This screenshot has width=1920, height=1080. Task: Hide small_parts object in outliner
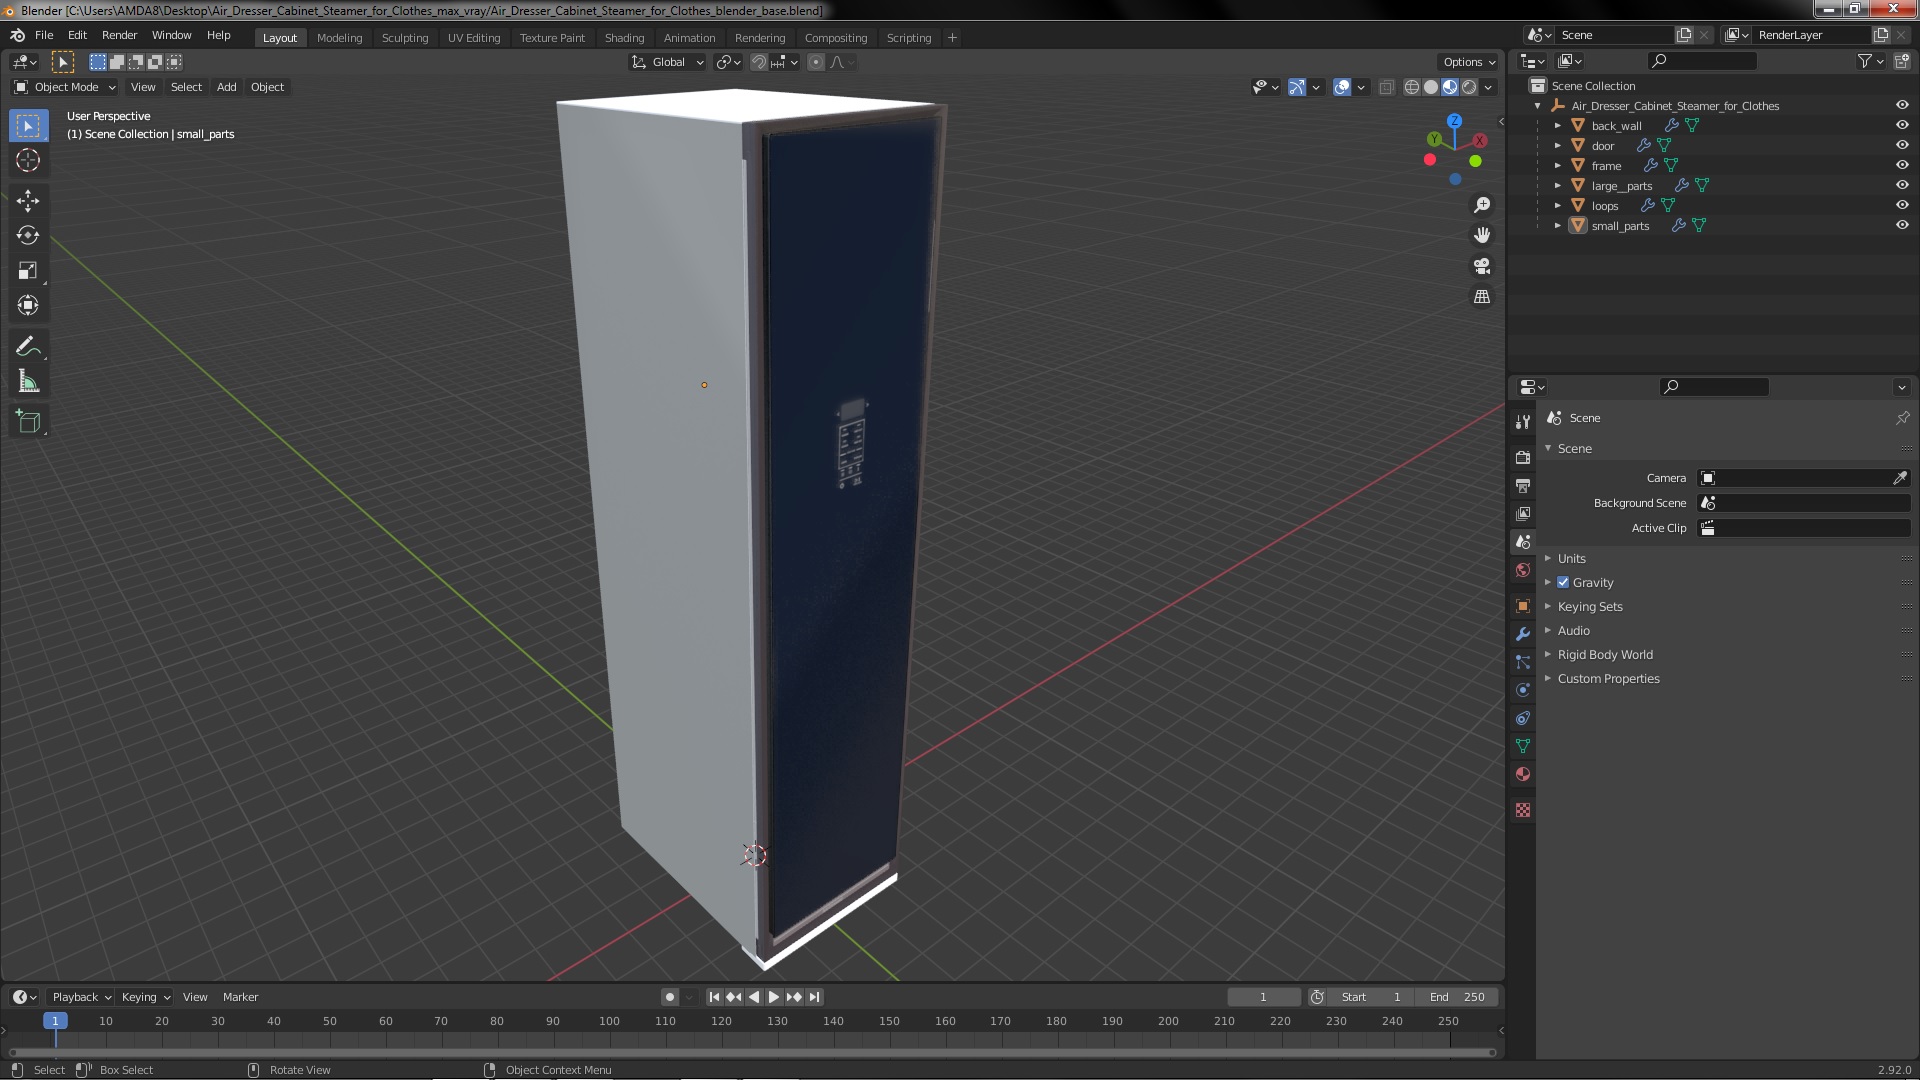pos(1901,225)
